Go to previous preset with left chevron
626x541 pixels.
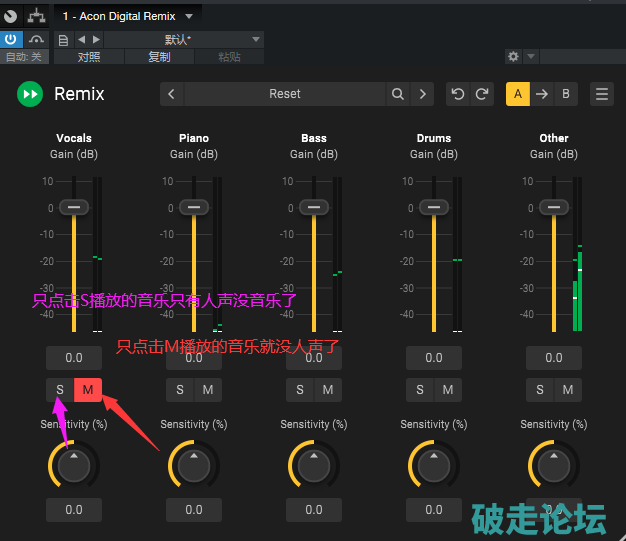172,94
